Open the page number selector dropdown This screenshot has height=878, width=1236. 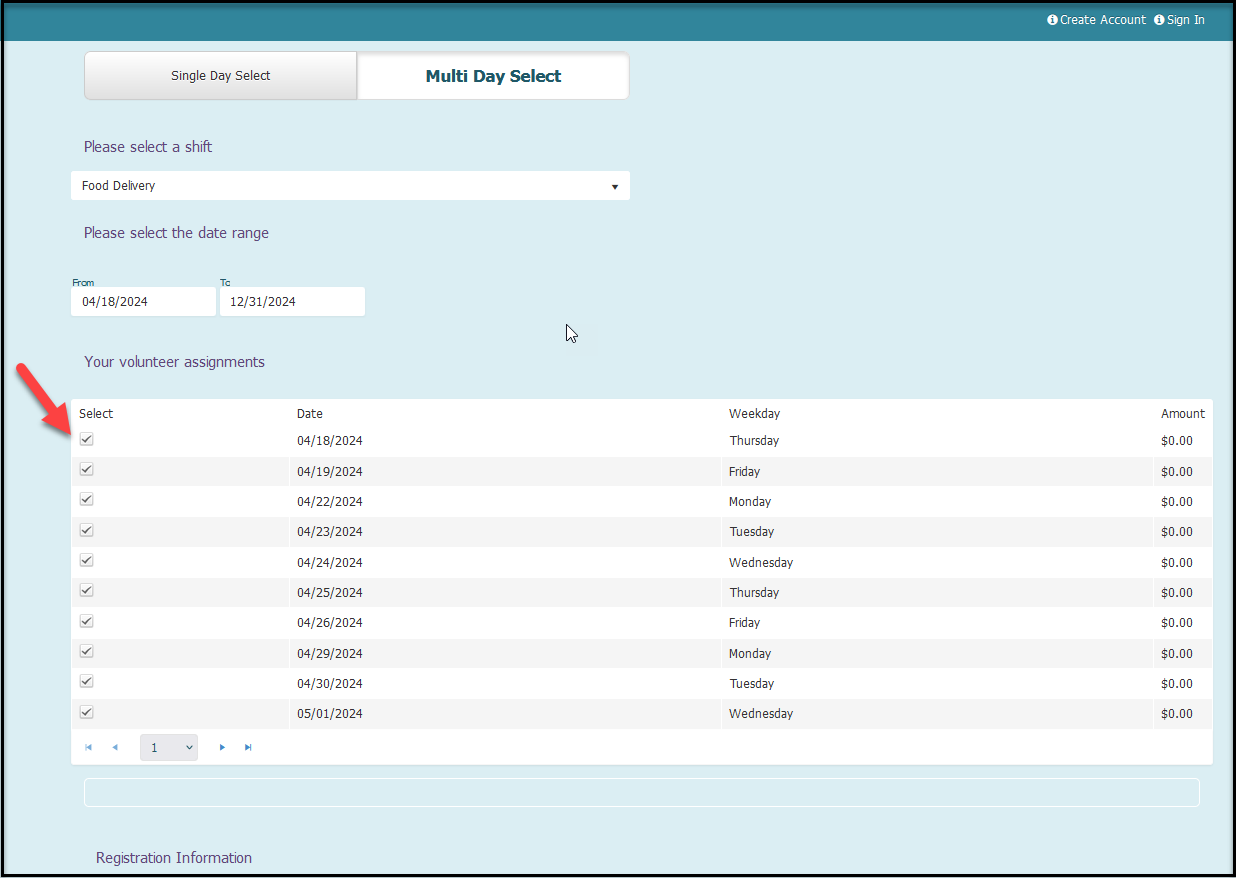169,747
